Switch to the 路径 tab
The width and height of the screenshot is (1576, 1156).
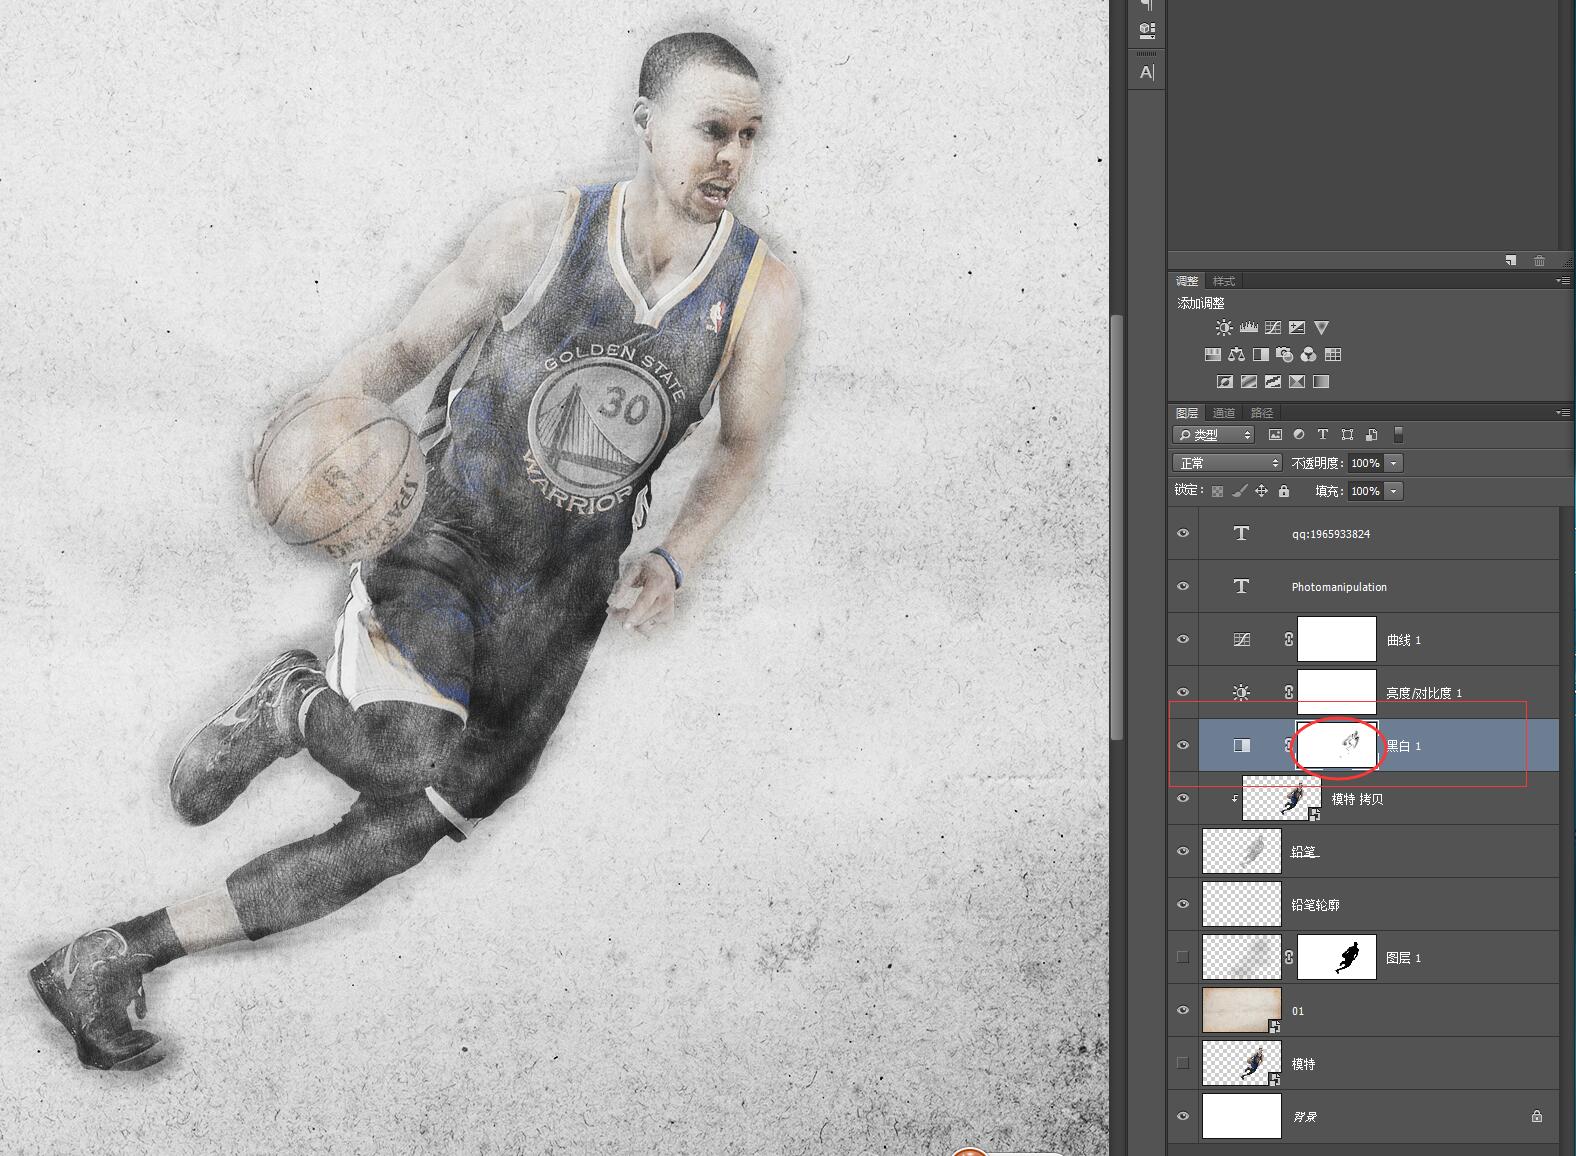(x=1262, y=413)
